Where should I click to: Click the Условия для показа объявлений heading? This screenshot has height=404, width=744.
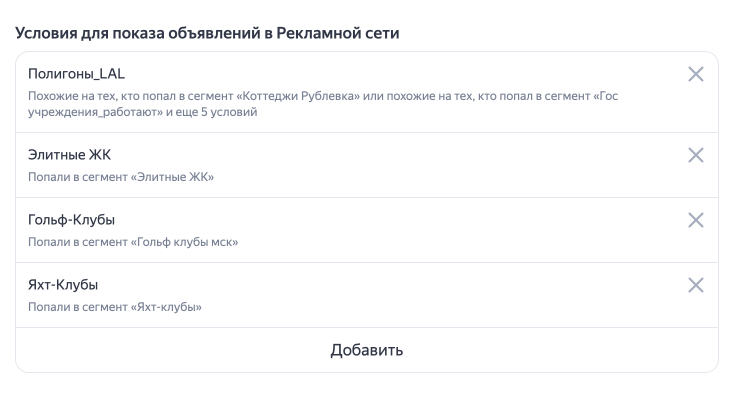coord(207,33)
